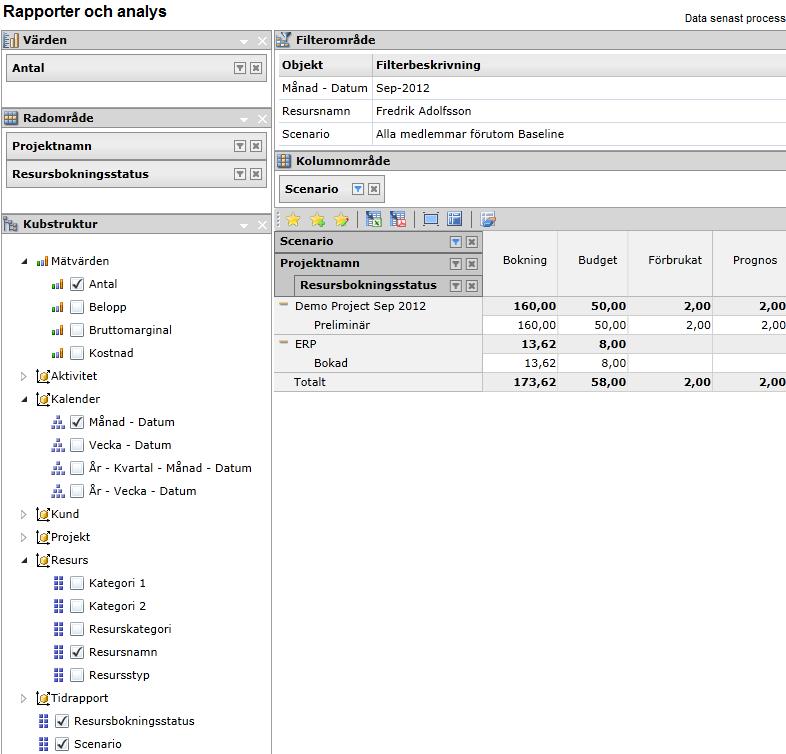786x754 pixels.
Task: Collapse the Demo Project Sep 2012 row
Action: 284,304
